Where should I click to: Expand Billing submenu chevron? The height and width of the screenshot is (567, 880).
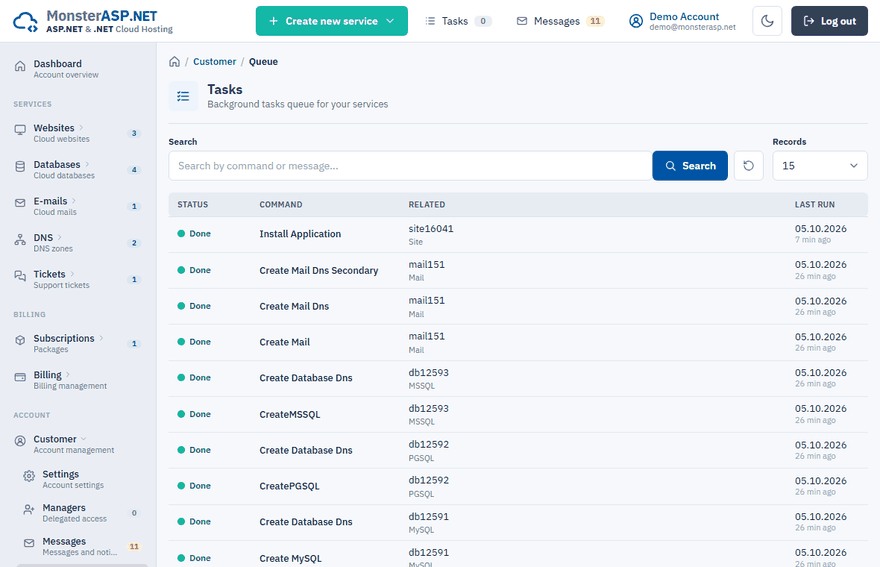point(68,374)
